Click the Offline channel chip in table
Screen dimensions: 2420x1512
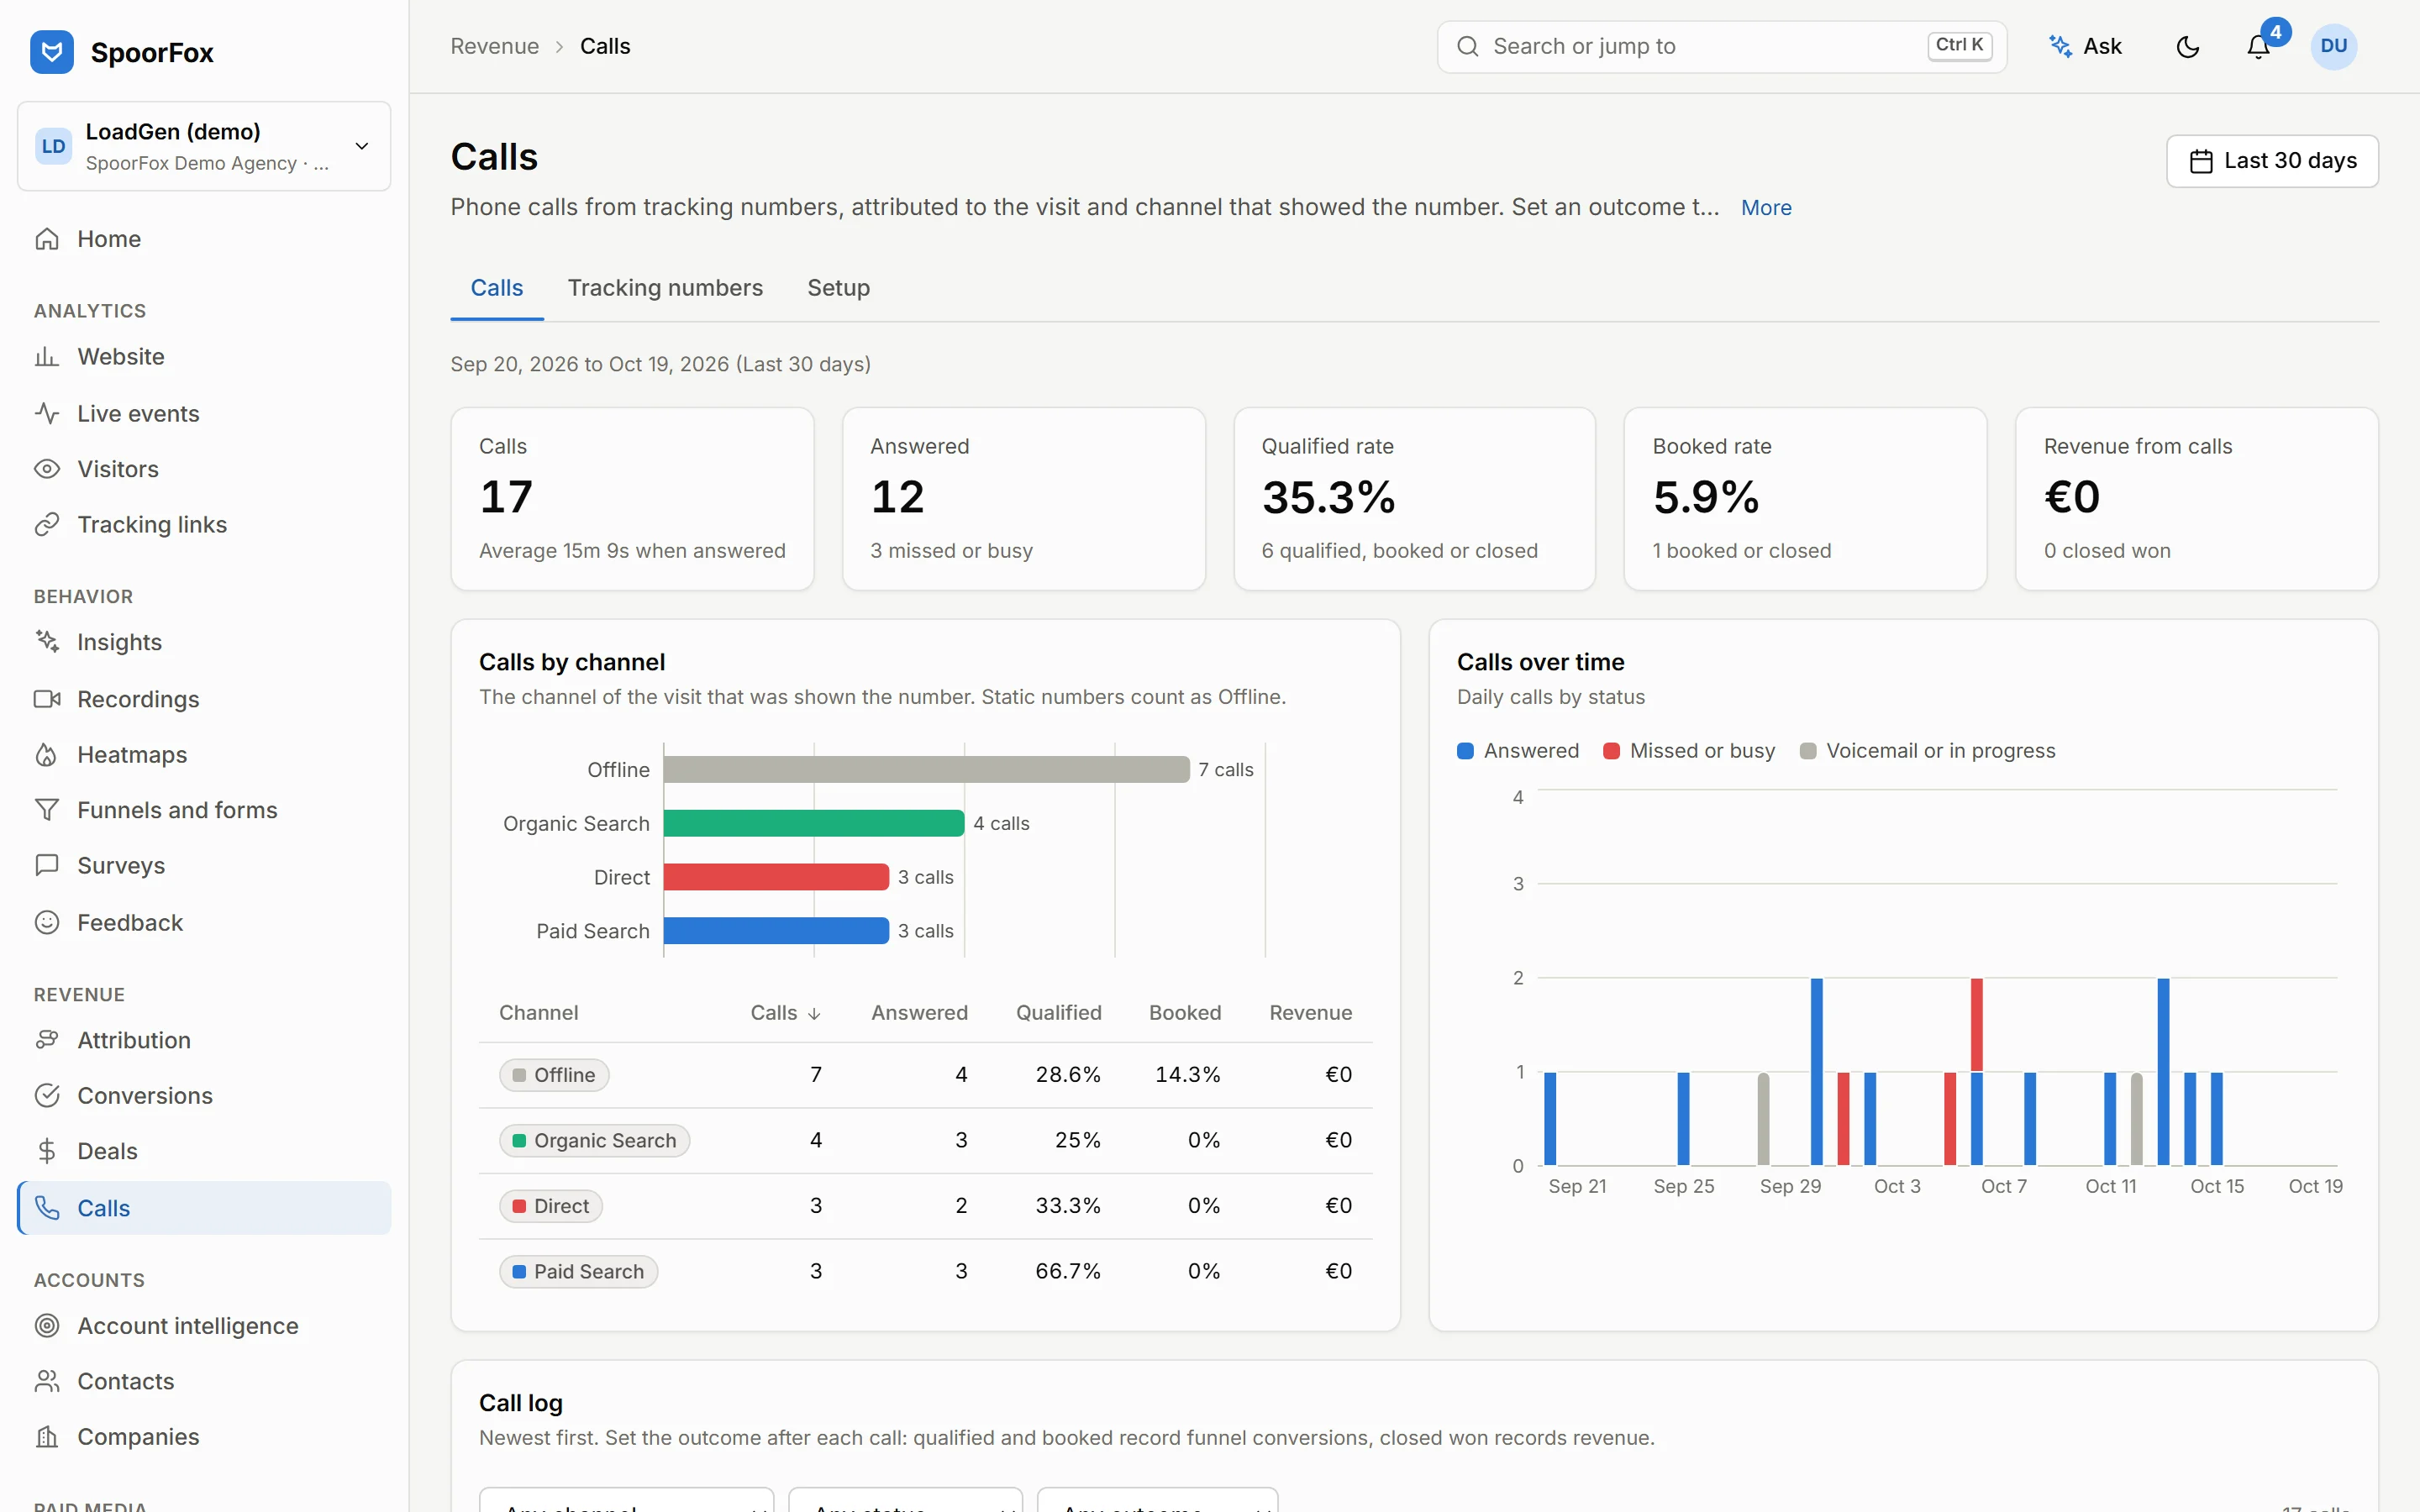coord(554,1075)
